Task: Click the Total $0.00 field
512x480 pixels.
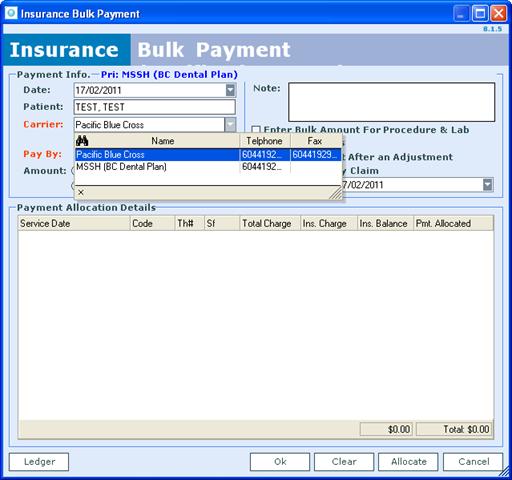Action: point(454,429)
